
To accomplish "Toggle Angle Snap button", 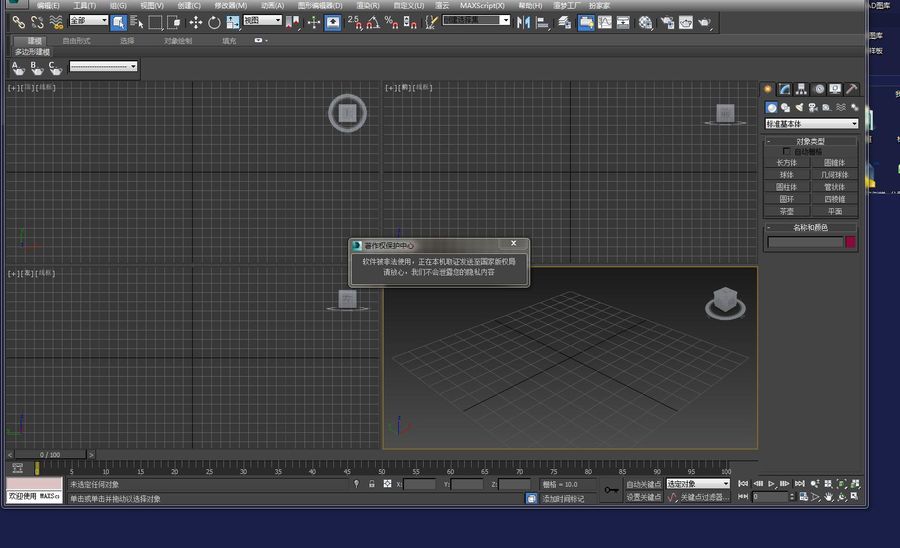I will [373, 22].
